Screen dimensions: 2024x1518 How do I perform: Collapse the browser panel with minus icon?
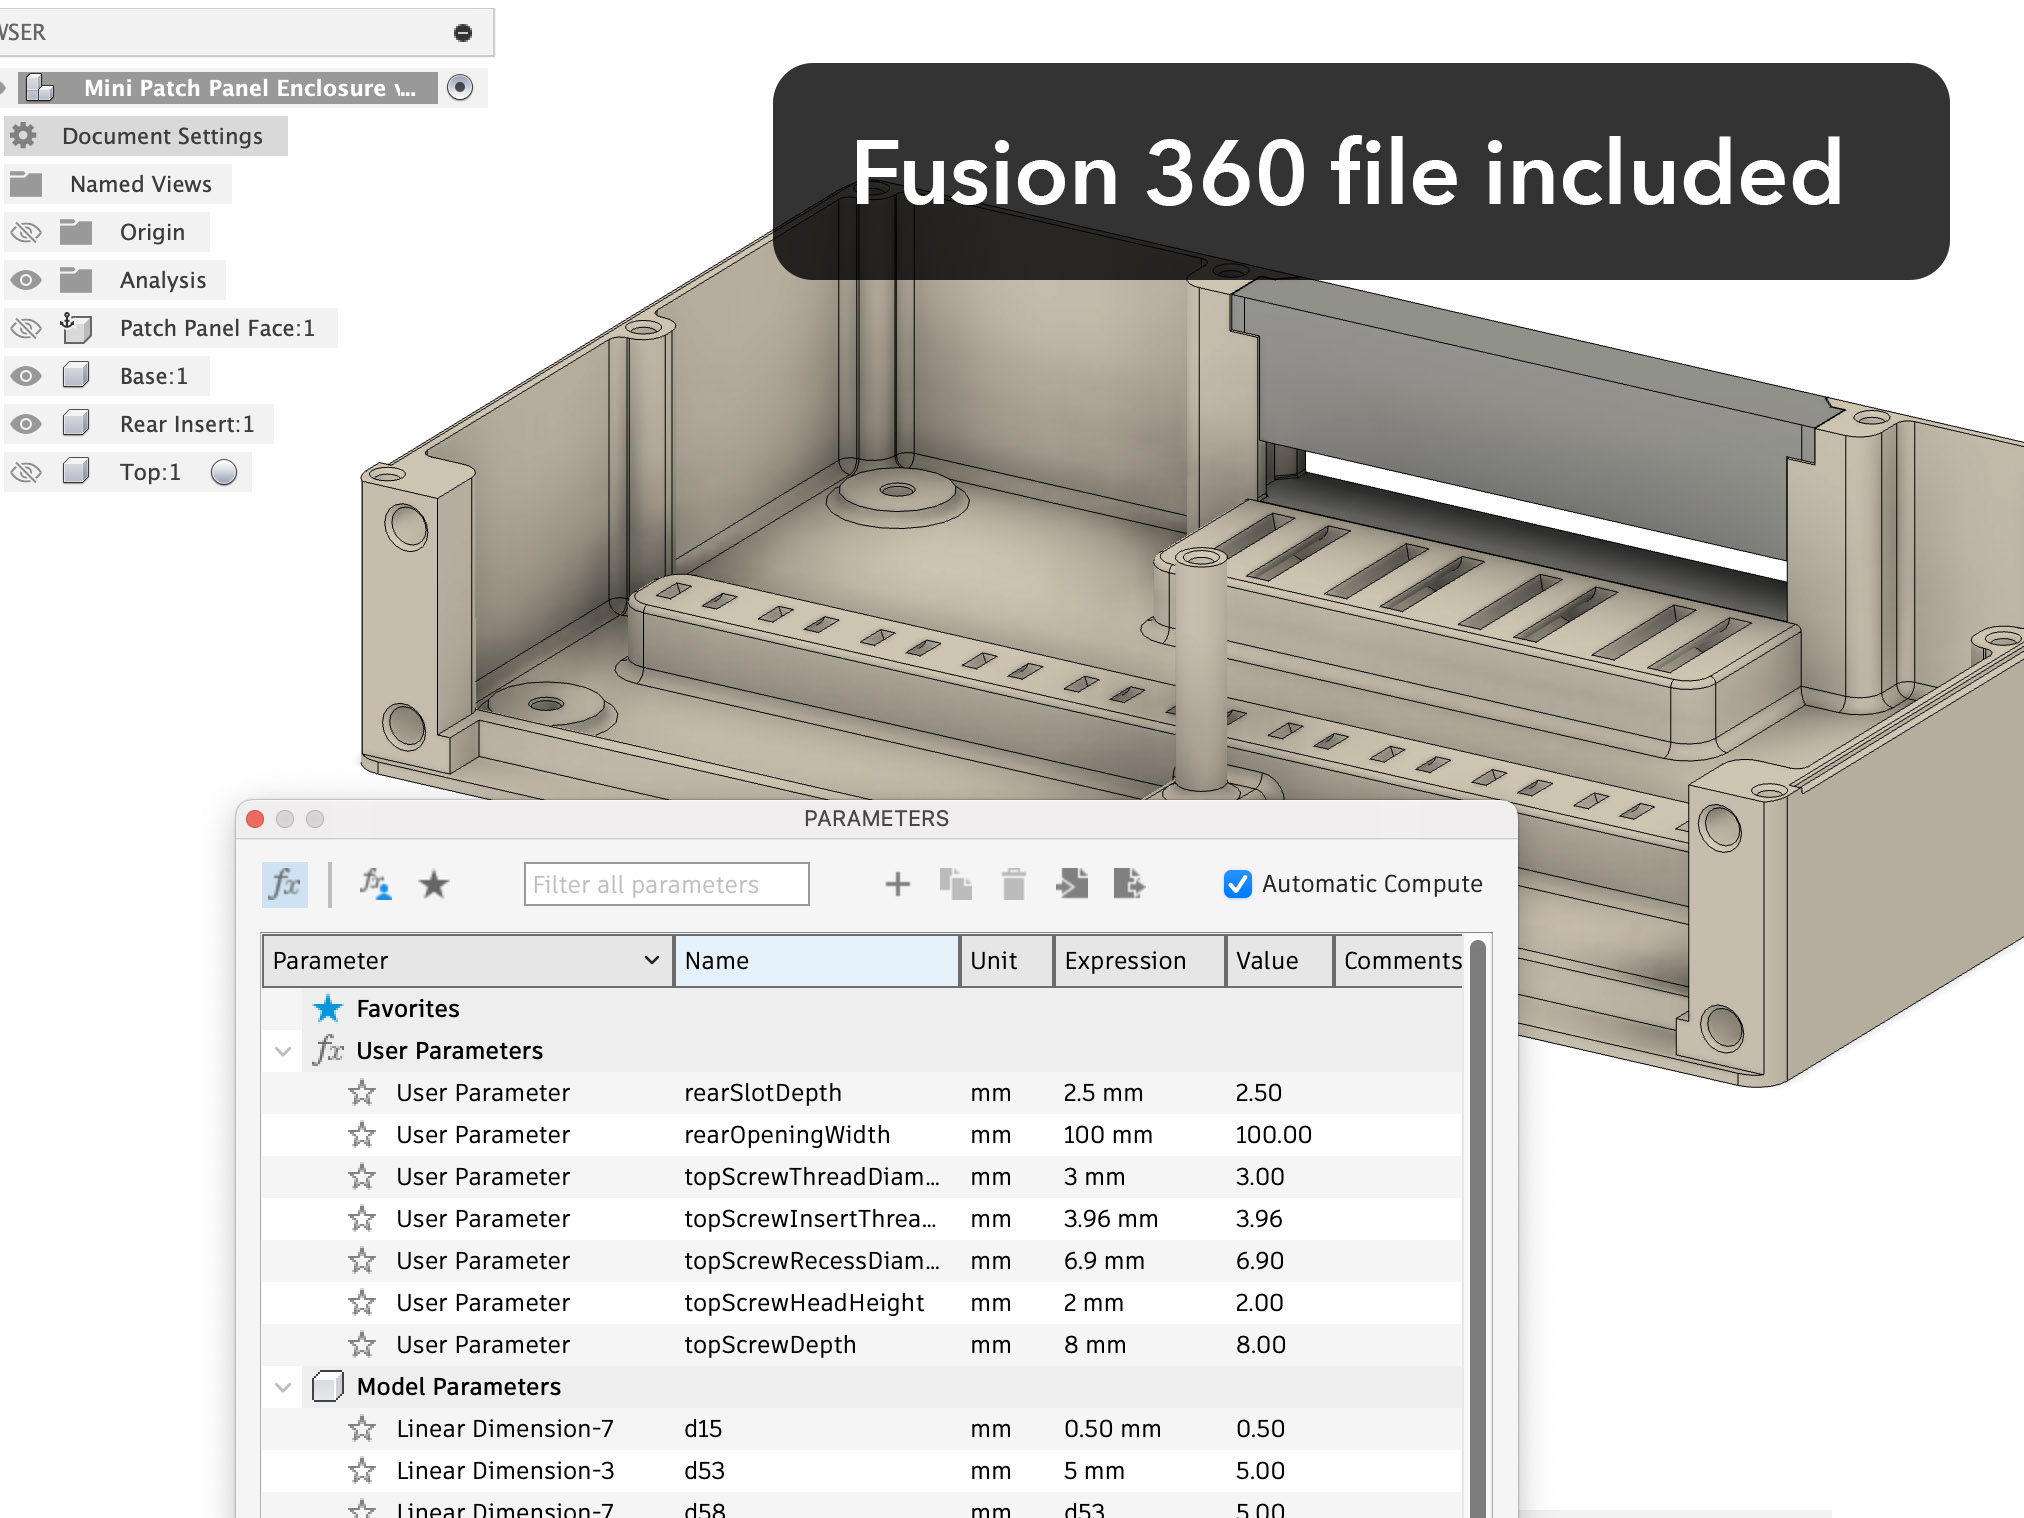[463, 33]
